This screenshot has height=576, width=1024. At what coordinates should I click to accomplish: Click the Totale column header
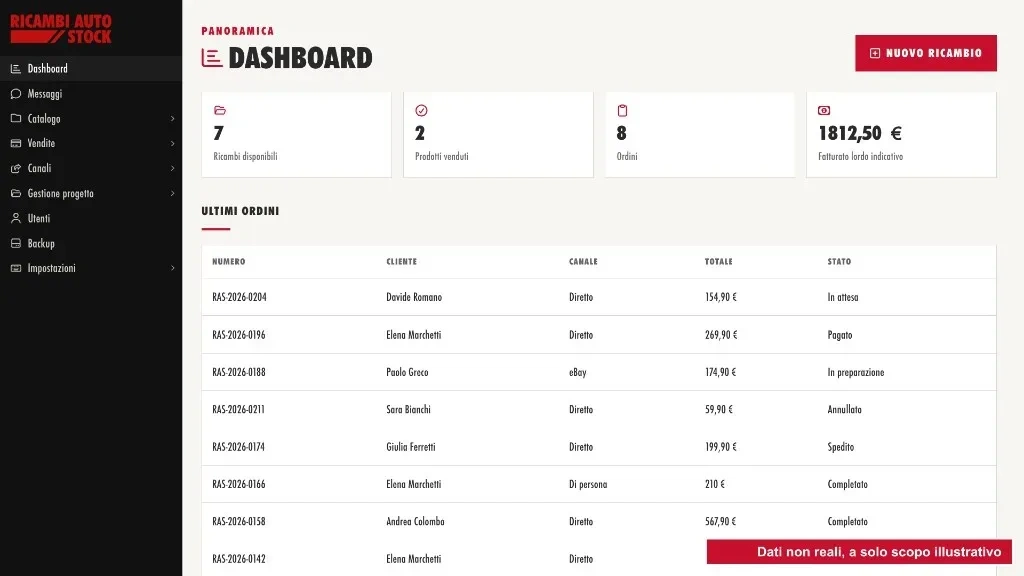(x=718, y=261)
